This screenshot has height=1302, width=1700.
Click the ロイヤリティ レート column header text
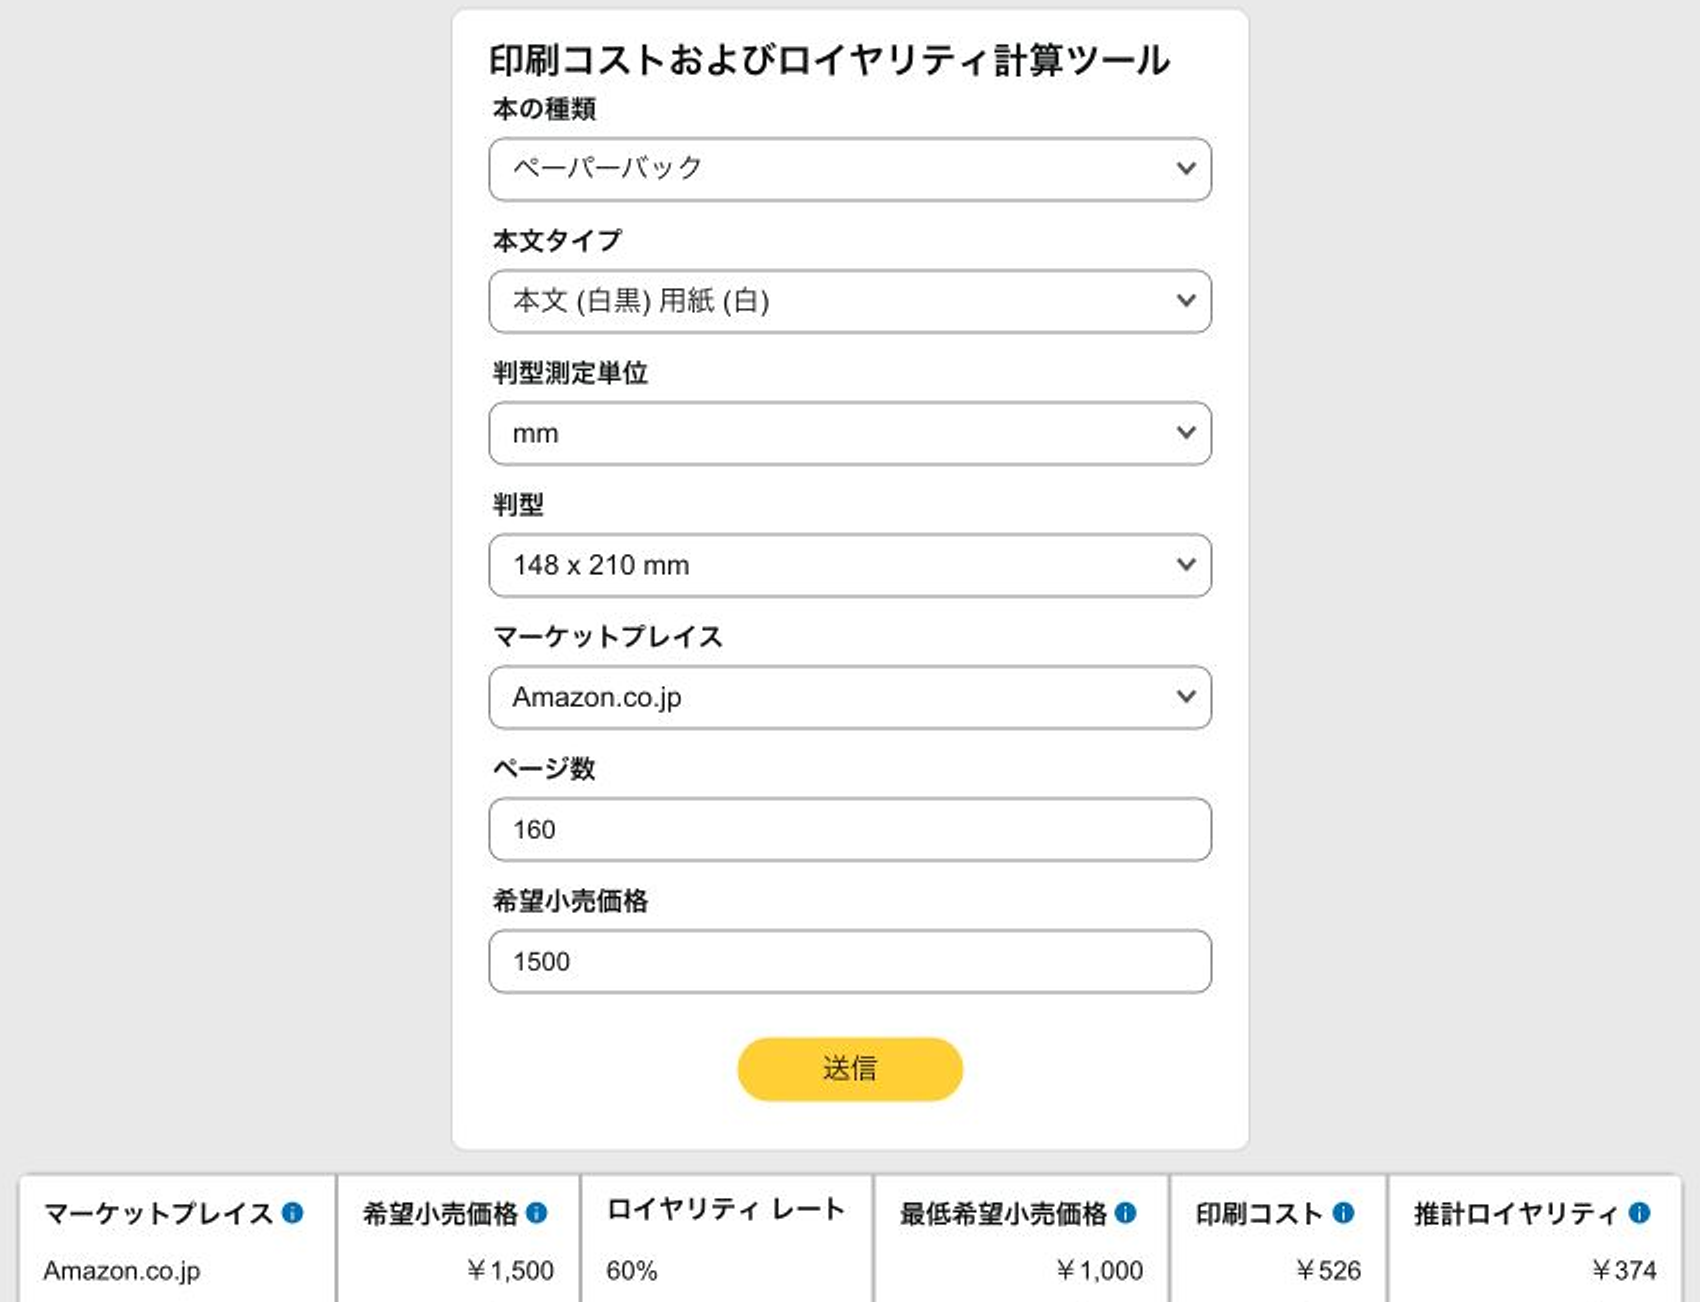tap(726, 1210)
